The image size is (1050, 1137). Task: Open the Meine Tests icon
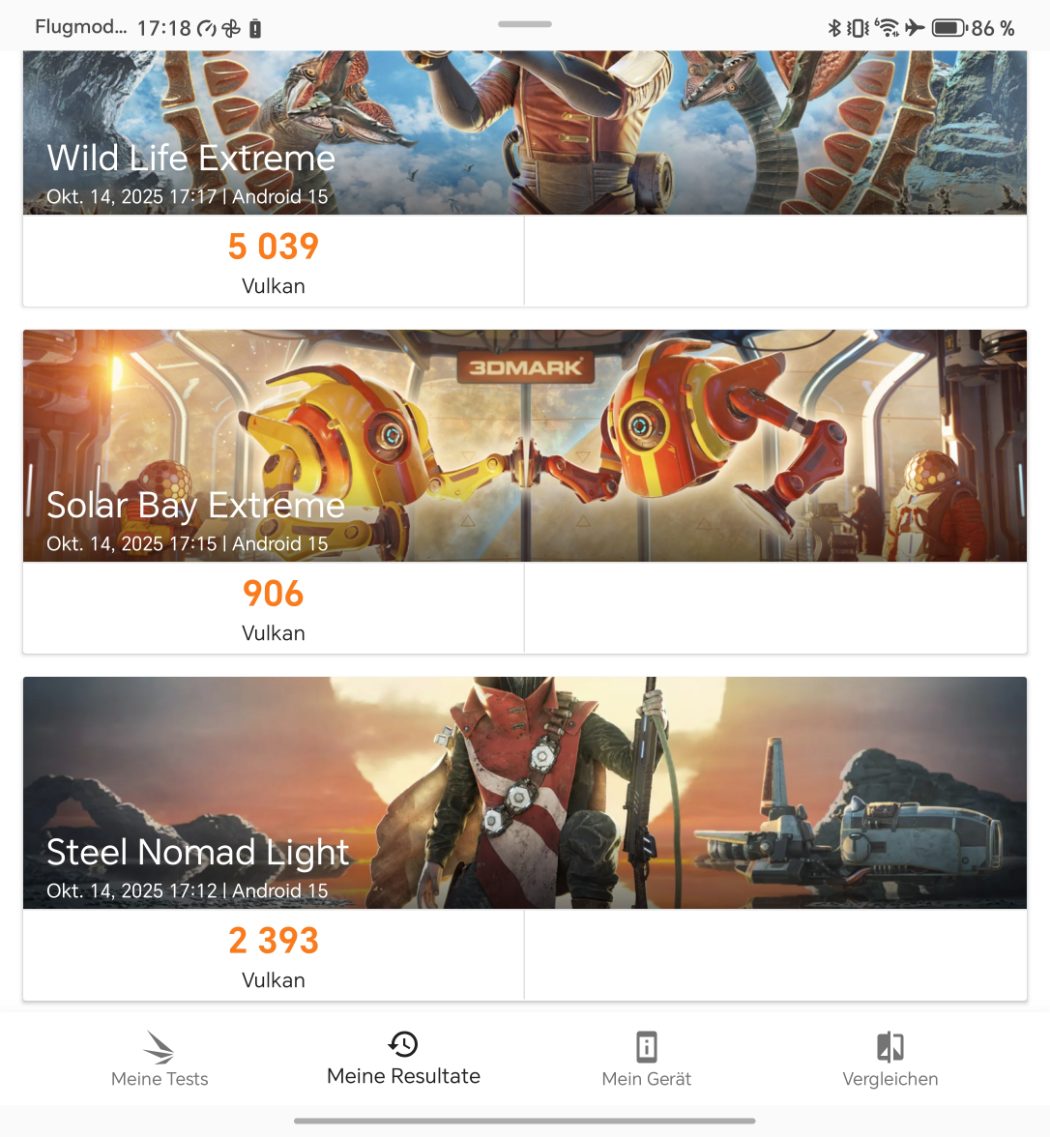(x=159, y=1047)
